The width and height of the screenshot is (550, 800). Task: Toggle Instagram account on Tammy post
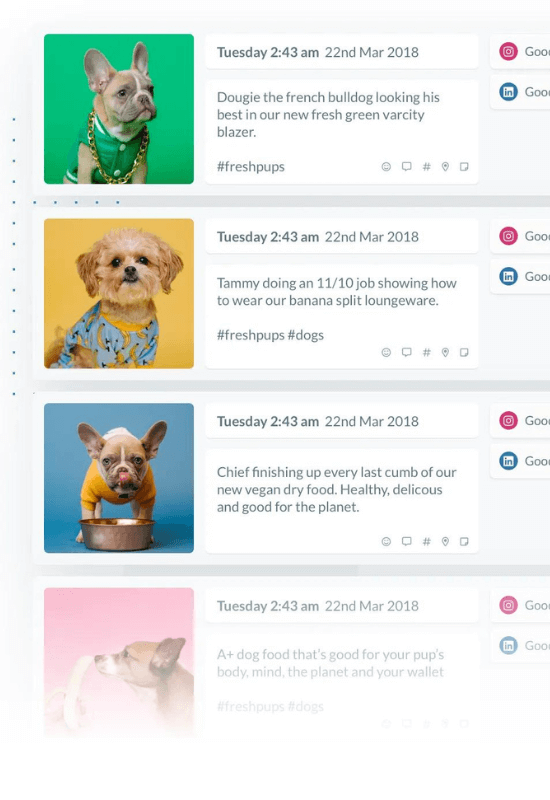click(520, 236)
